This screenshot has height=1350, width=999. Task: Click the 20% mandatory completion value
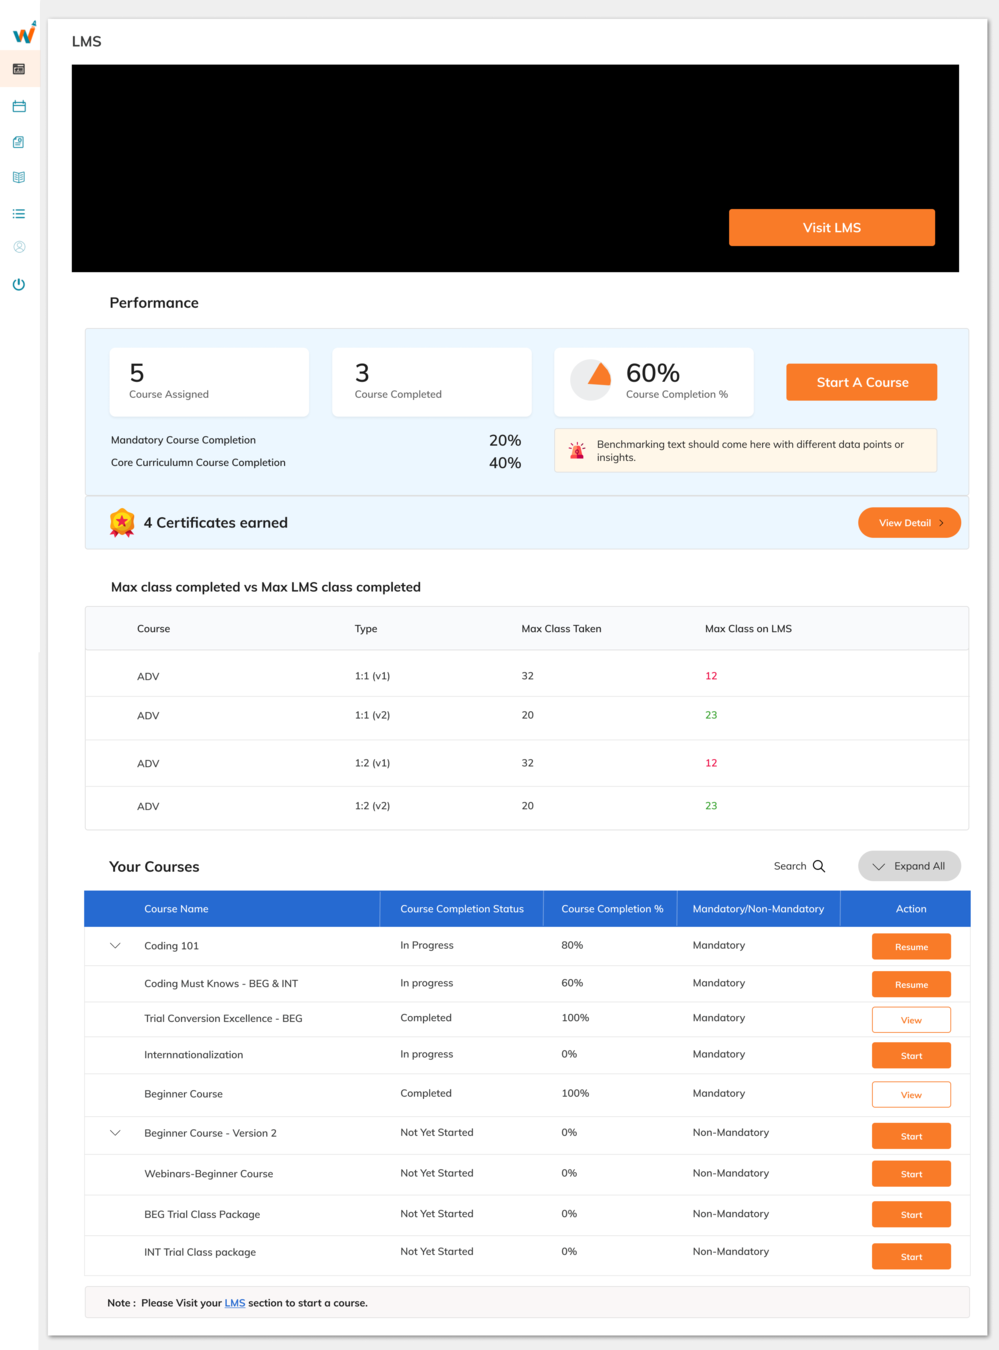(505, 440)
